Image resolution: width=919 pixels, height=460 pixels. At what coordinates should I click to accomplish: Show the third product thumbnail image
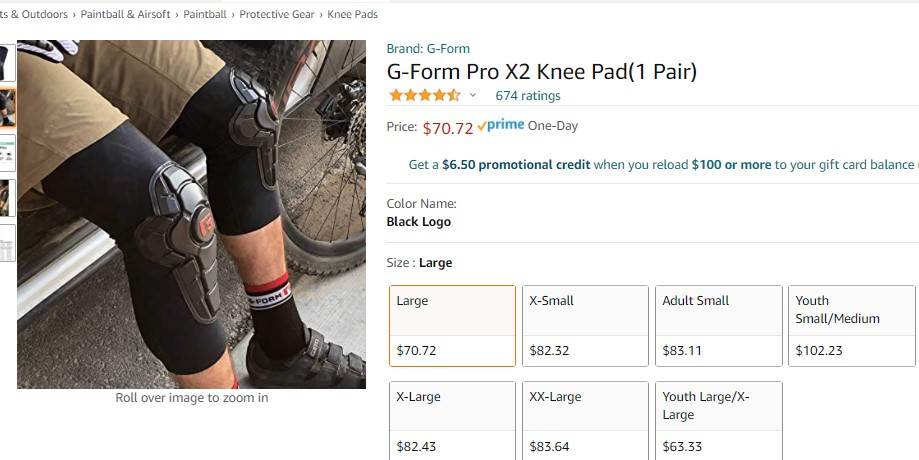point(7,153)
